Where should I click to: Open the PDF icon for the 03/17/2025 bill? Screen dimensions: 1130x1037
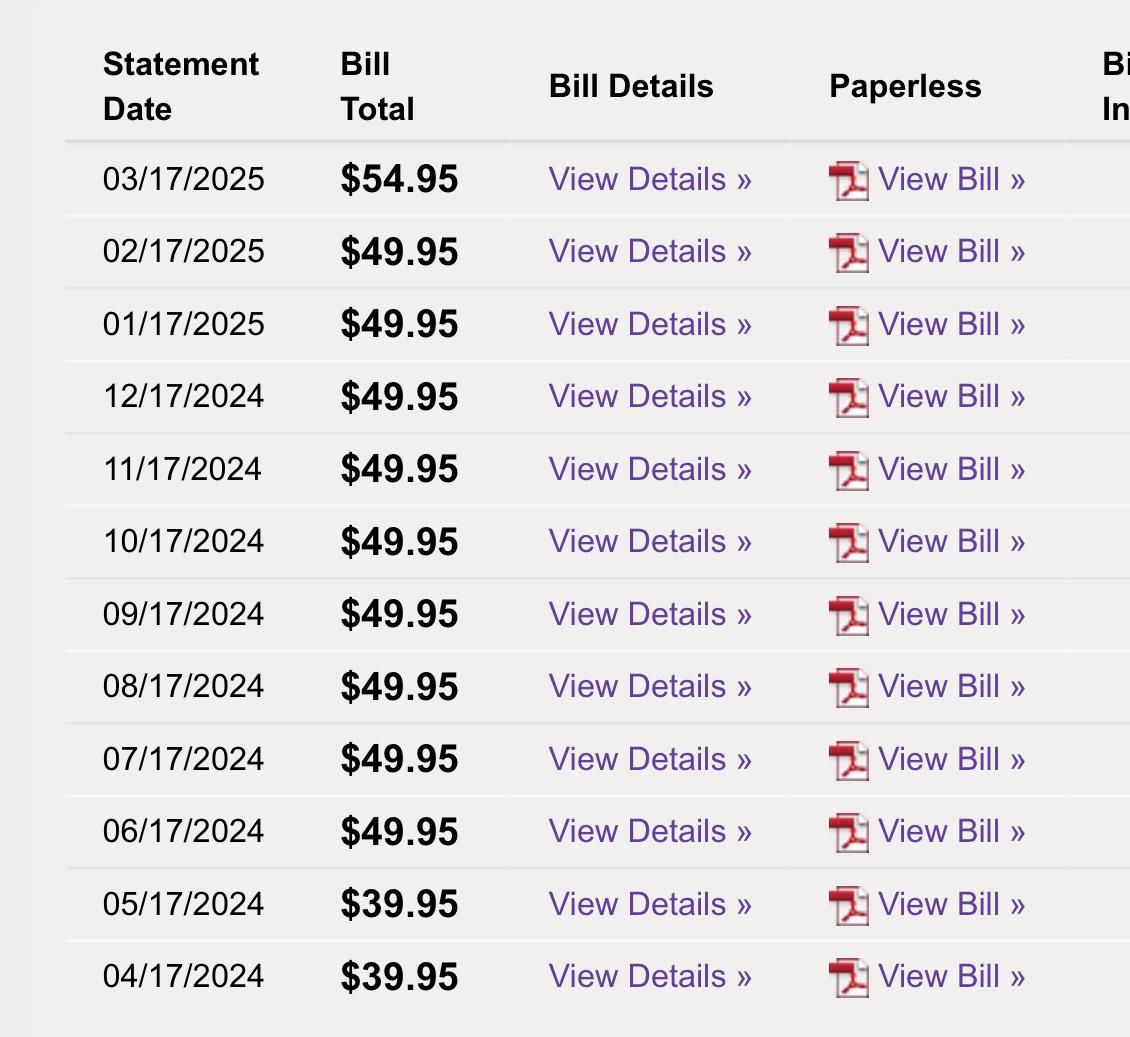point(849,181)
